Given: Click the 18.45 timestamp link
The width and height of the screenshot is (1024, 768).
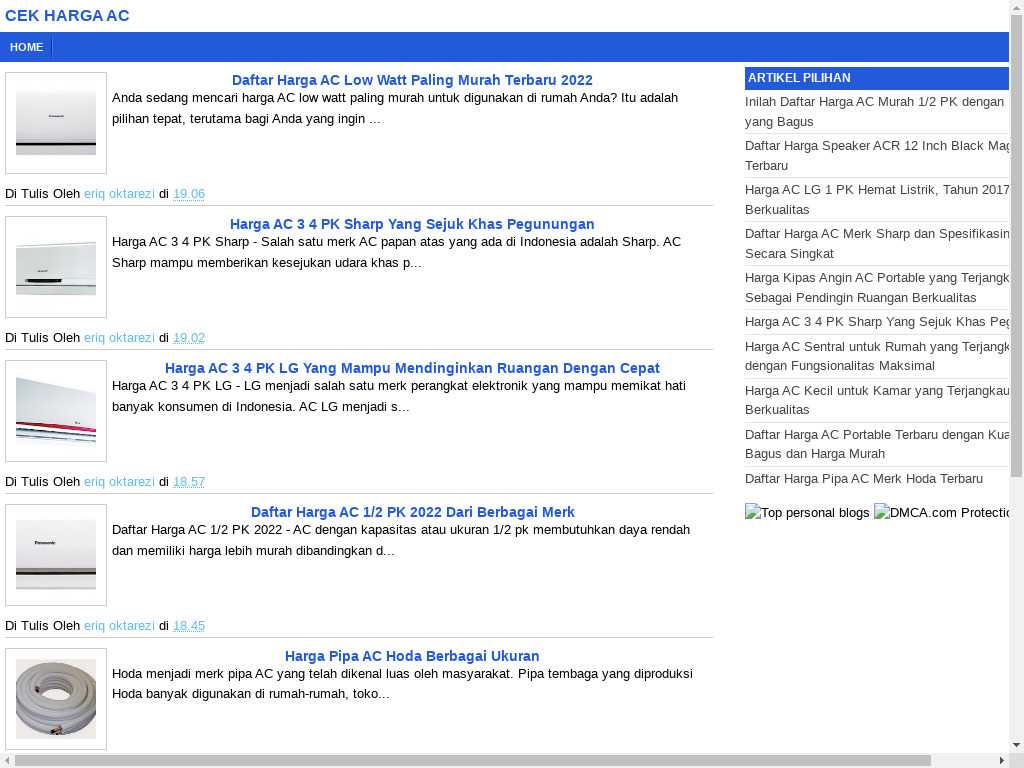Looking at the screenshot, I should click(x=189, y=626).
